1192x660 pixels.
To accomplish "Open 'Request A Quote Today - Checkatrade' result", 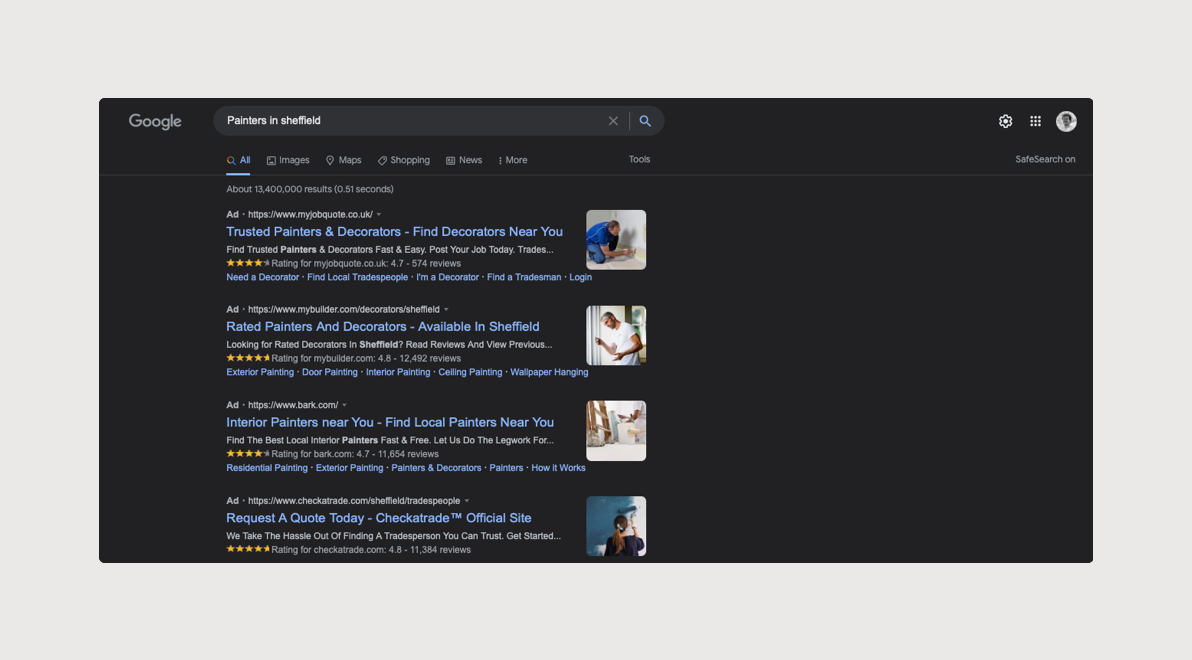I will click(x=379, y=519).
